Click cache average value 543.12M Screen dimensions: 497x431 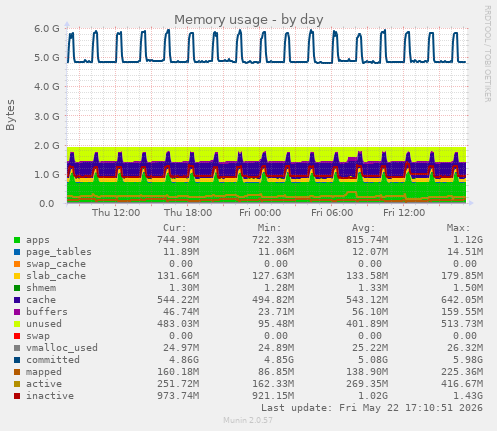coord(367,300)
